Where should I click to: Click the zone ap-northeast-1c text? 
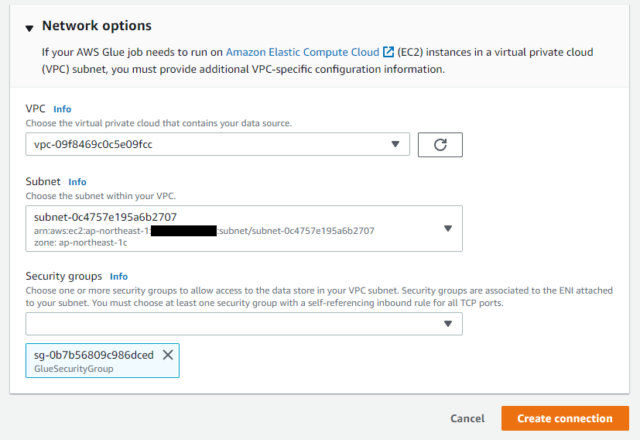tap(80, 243)
